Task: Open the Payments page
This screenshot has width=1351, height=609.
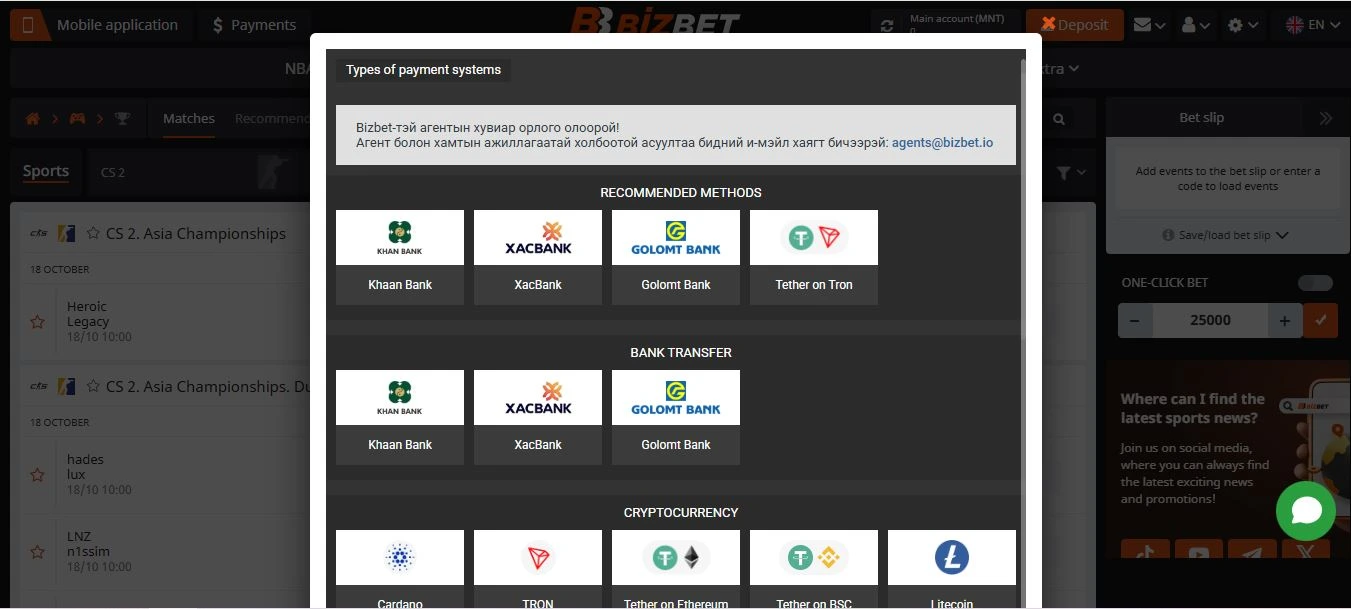Action: coord(253,25)
